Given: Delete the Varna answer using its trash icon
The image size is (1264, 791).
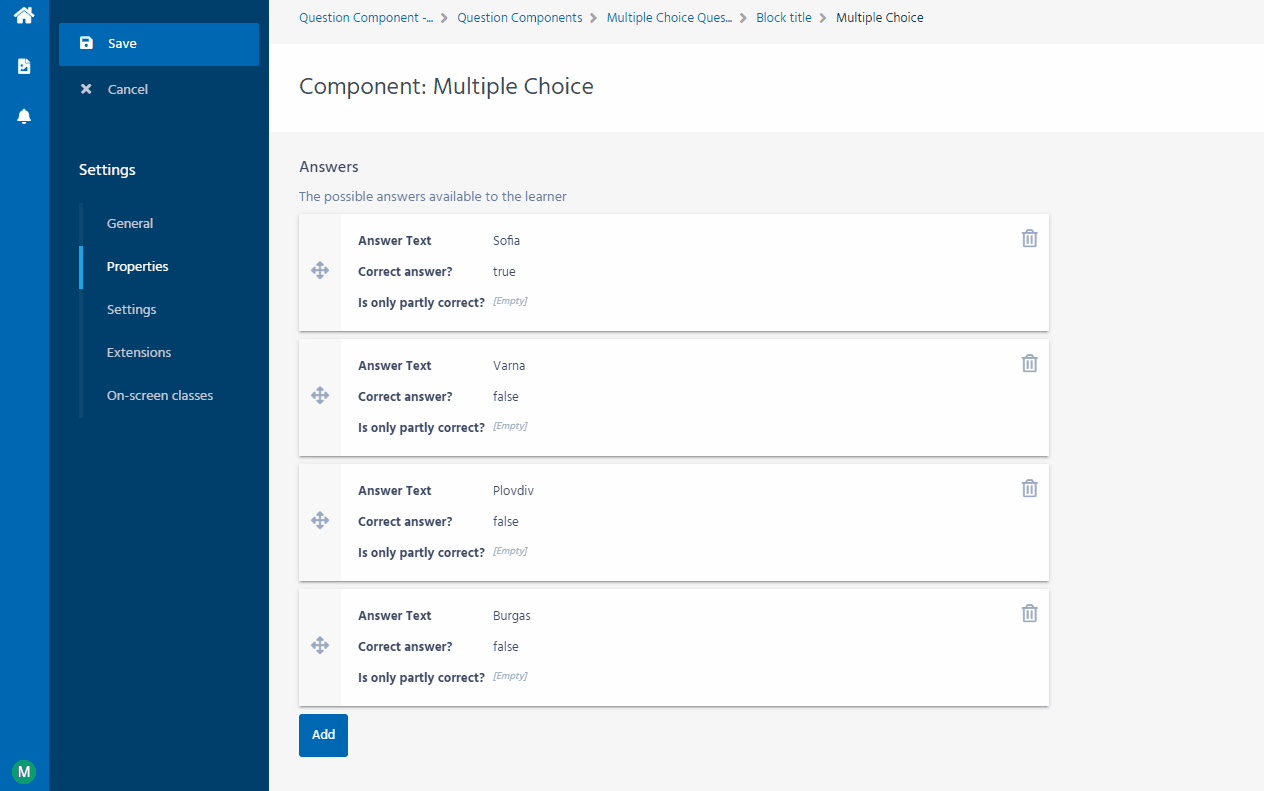Looking at the screenshot, I should [1029, 363].
